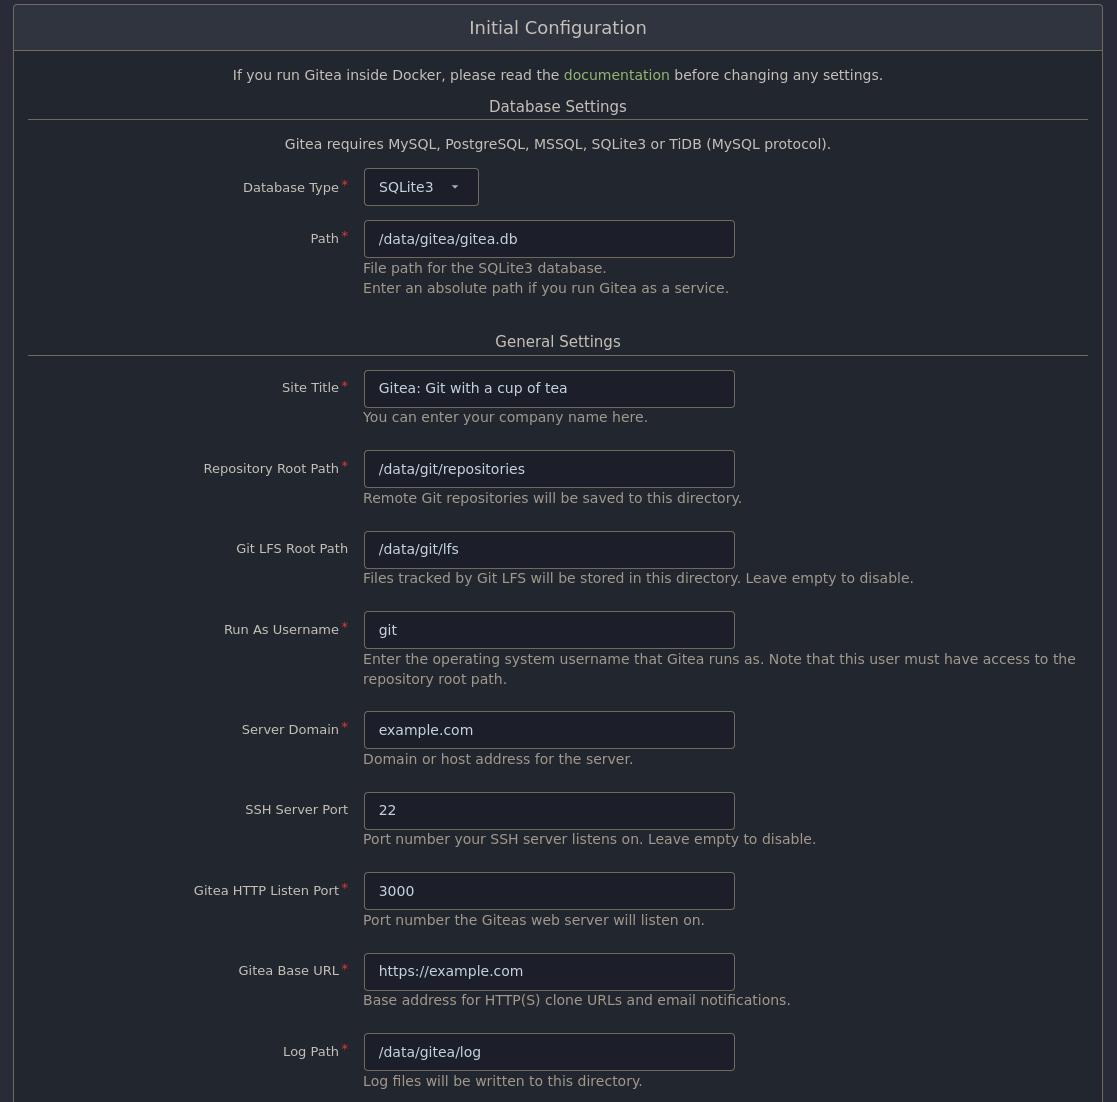Click the Gitea Base URL label
This screenshot has height=1102, width=1117.
point(288,971)
